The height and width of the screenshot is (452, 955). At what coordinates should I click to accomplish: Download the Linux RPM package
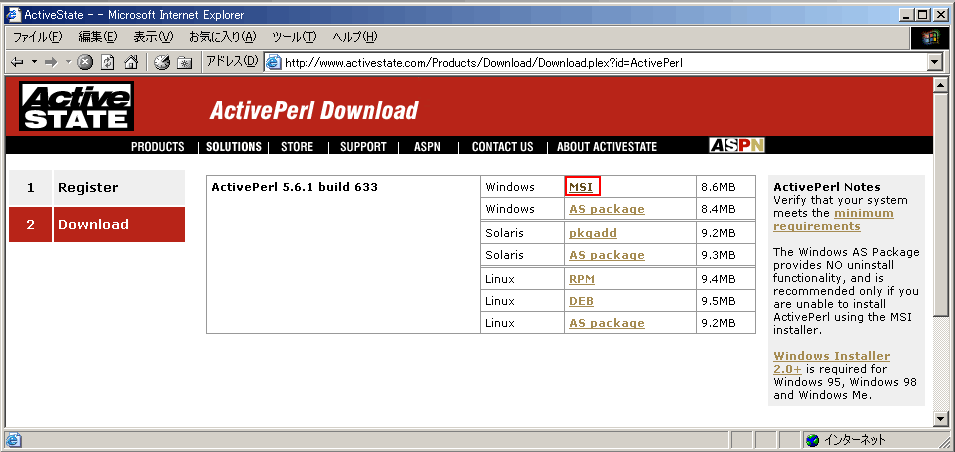click(x=582, y=279)
